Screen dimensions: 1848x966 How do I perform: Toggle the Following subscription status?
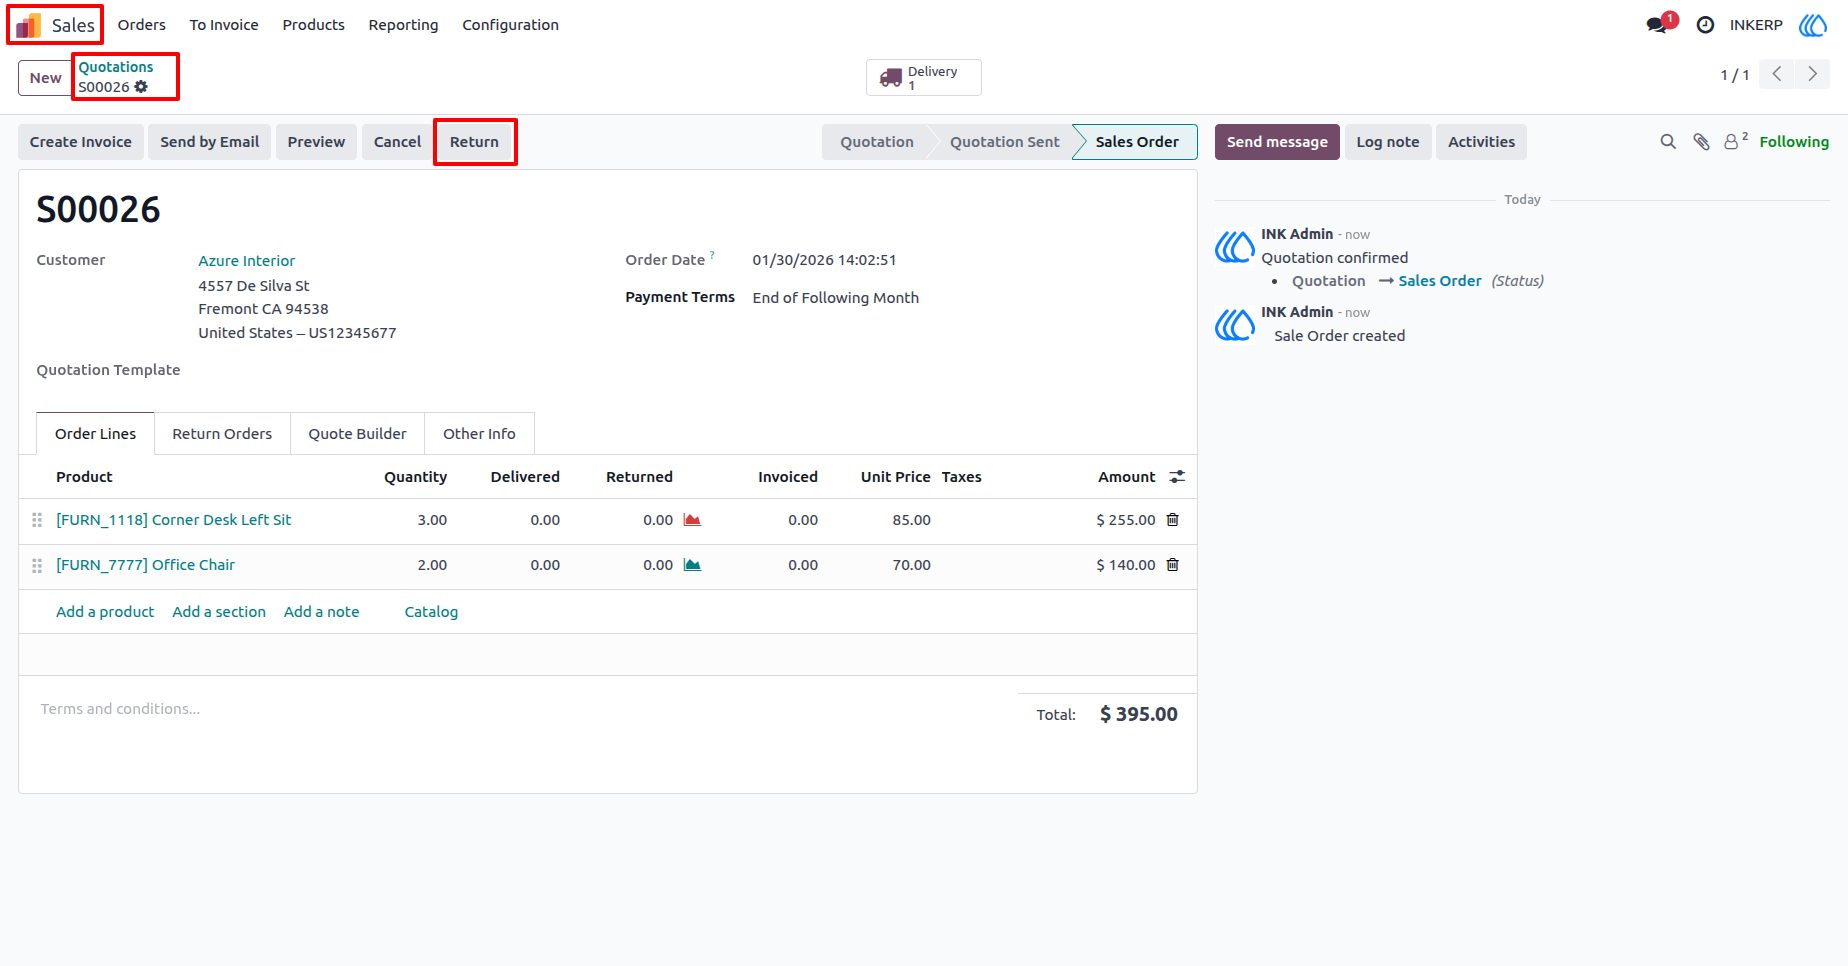[1794, 142]
